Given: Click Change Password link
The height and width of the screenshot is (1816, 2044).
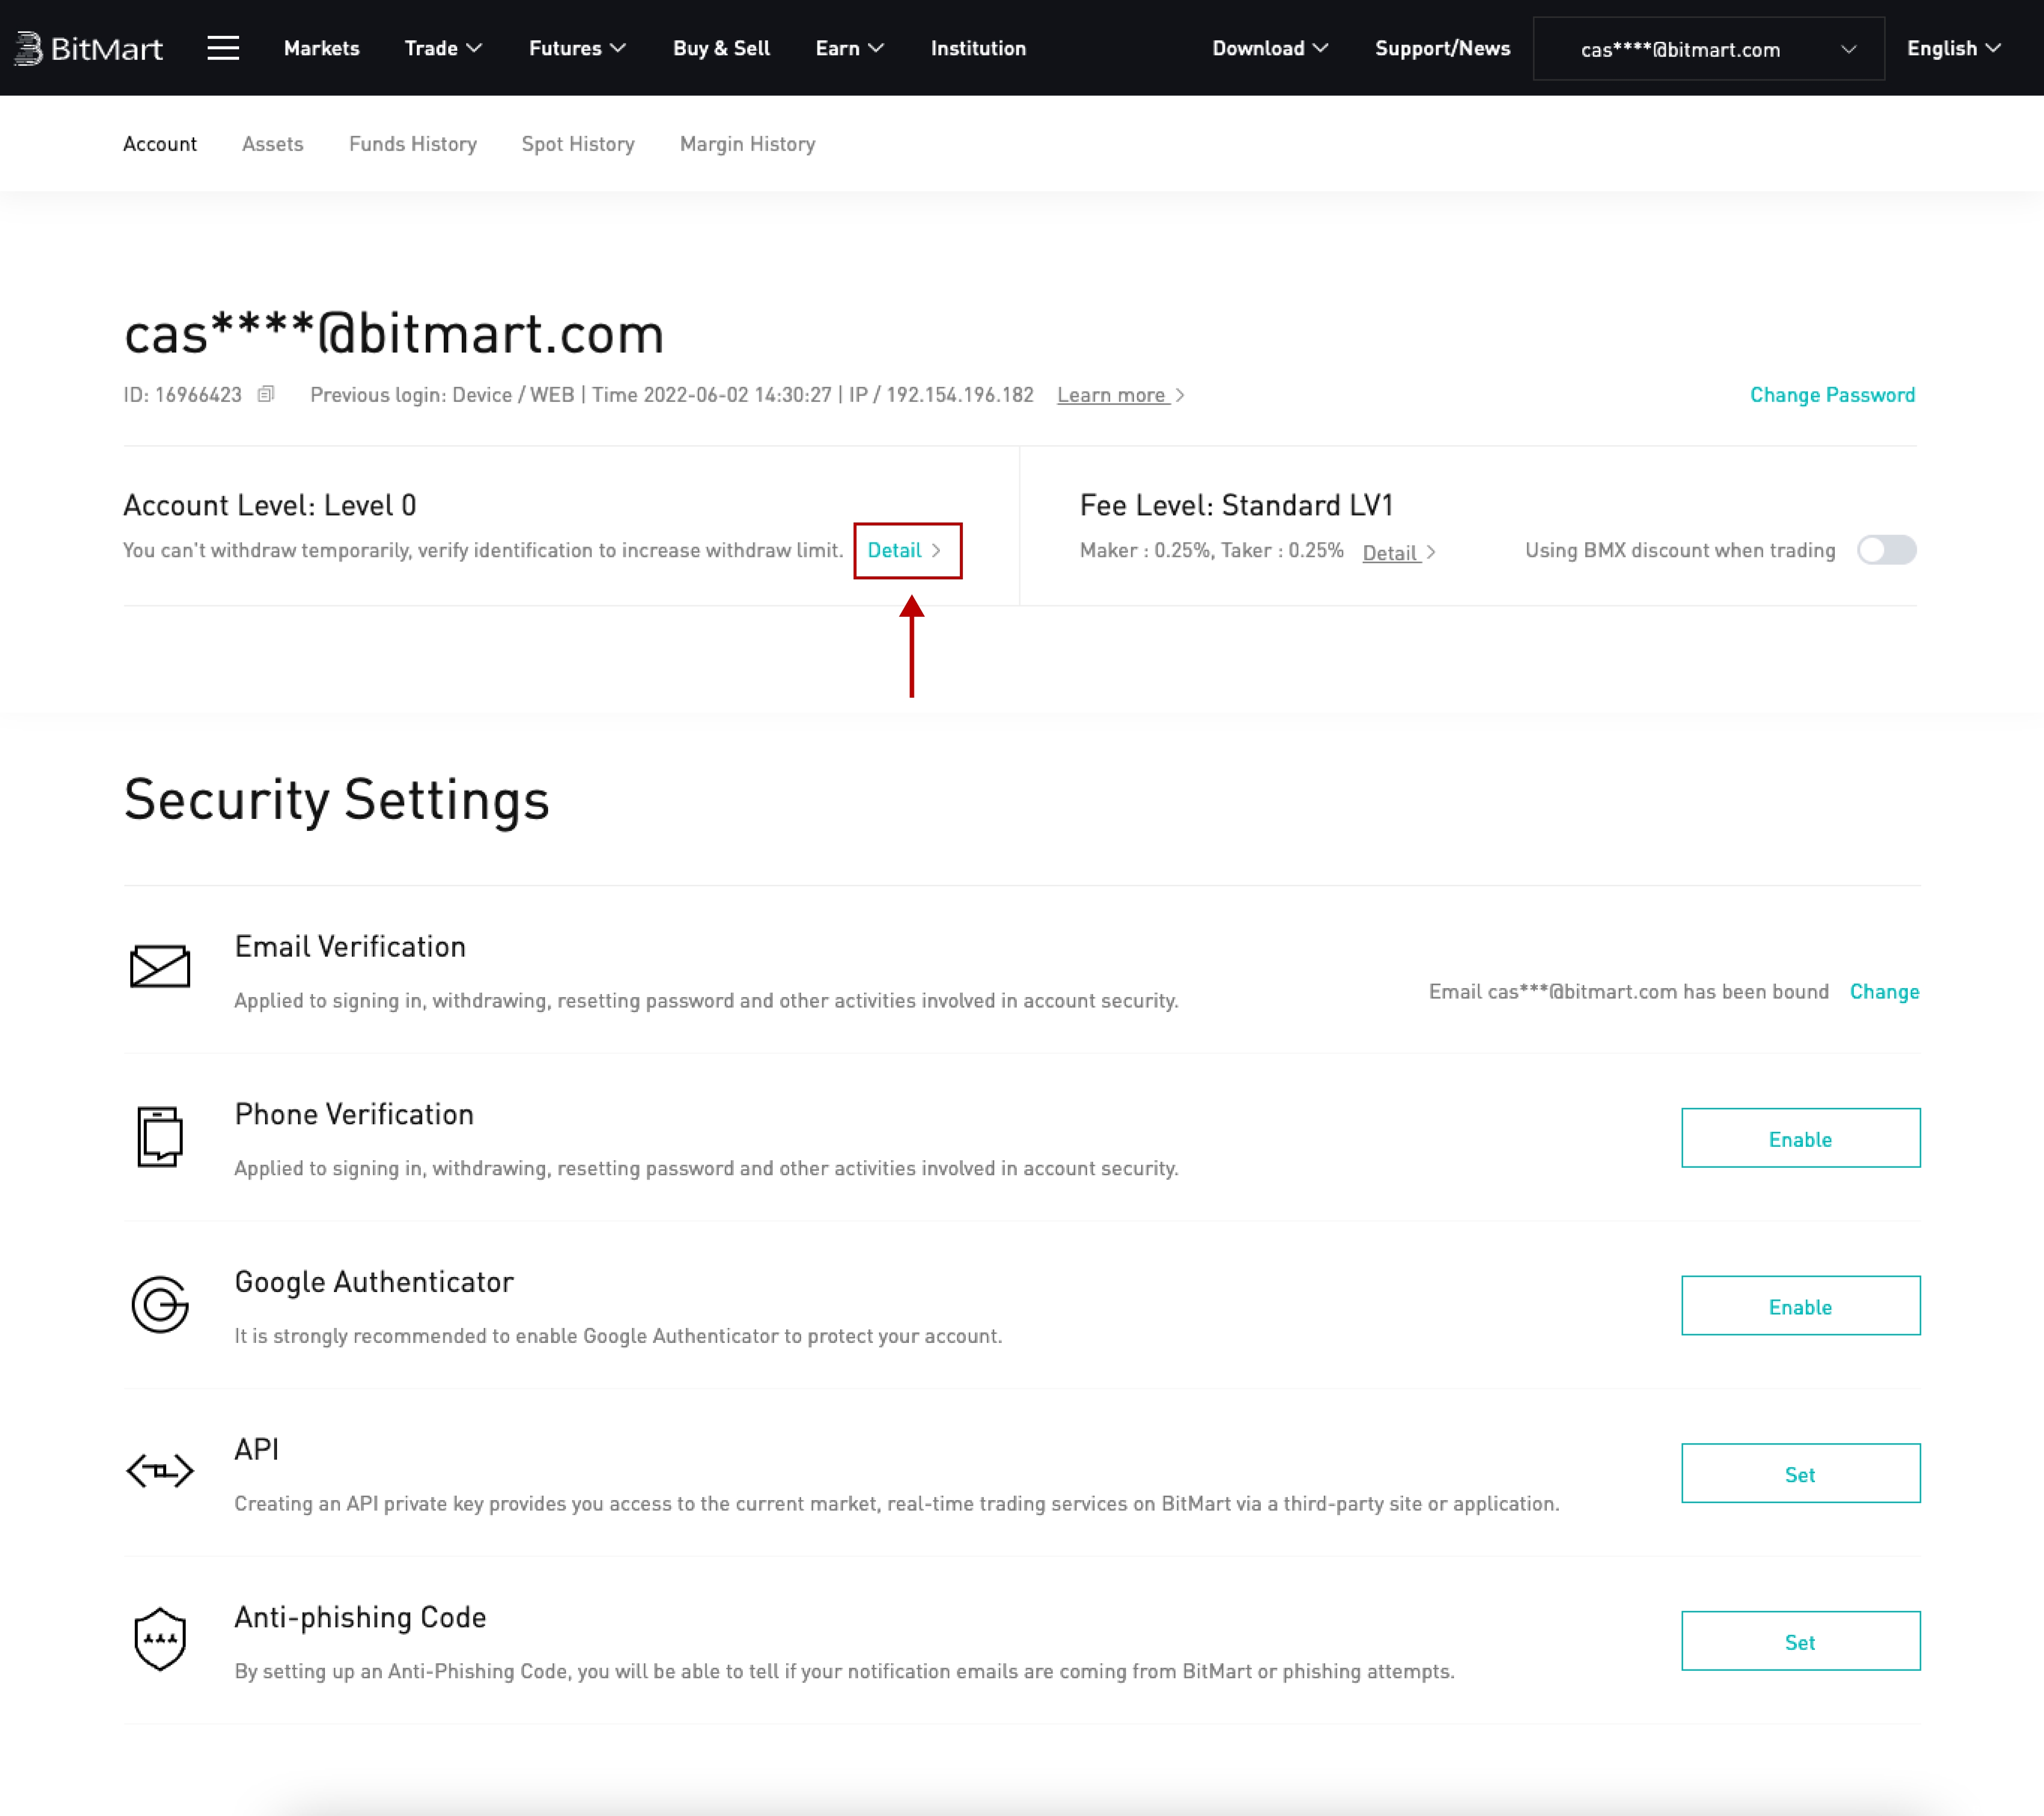Looking at the screenshot, I should coord(1832,395).
